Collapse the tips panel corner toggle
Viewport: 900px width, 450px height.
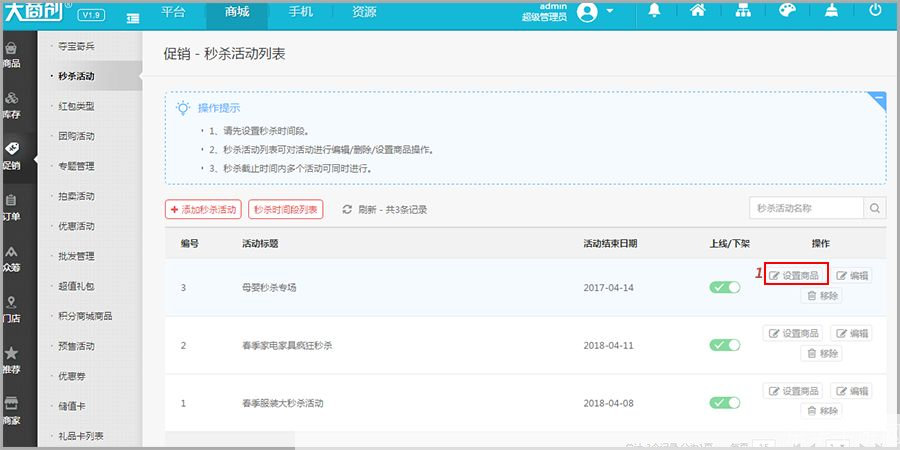pyautogui.click(x=878, y=100)
